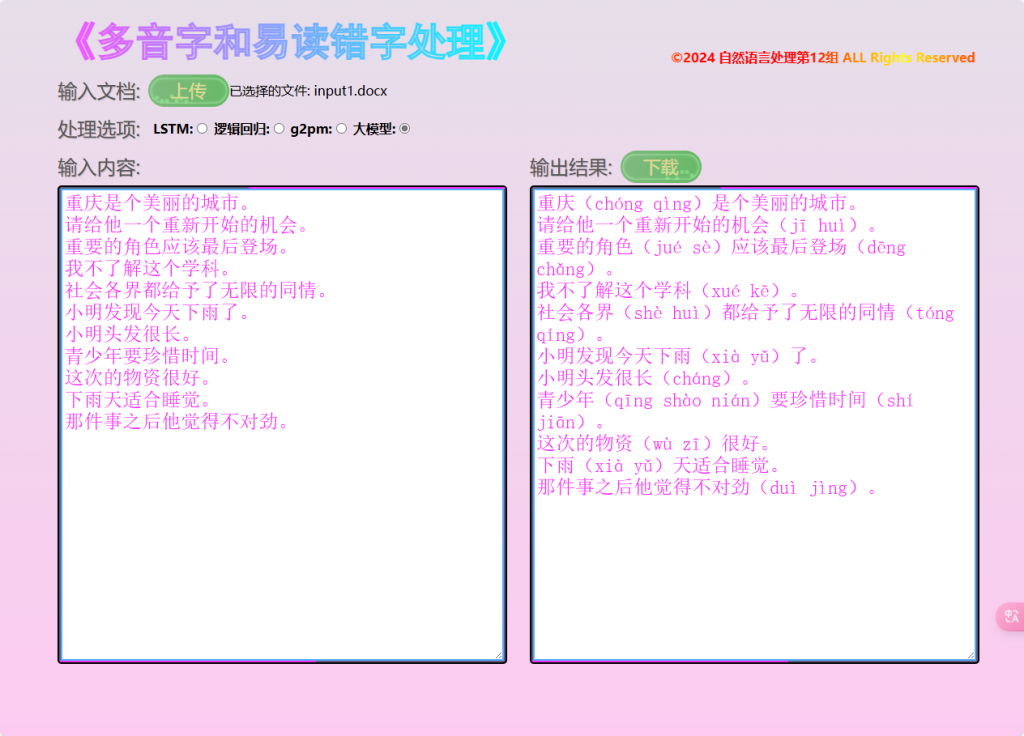Click output line containing duì jìng pinyin

(x=706, y=488)
